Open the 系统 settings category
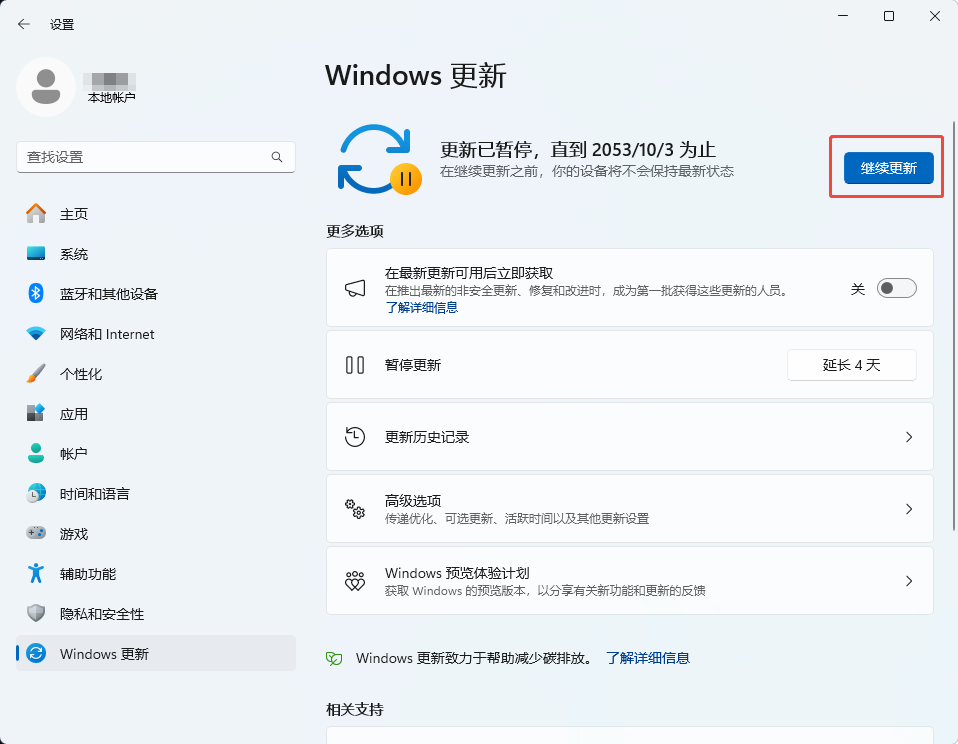The width and height of the screenshot is (958, 744). 156,253
